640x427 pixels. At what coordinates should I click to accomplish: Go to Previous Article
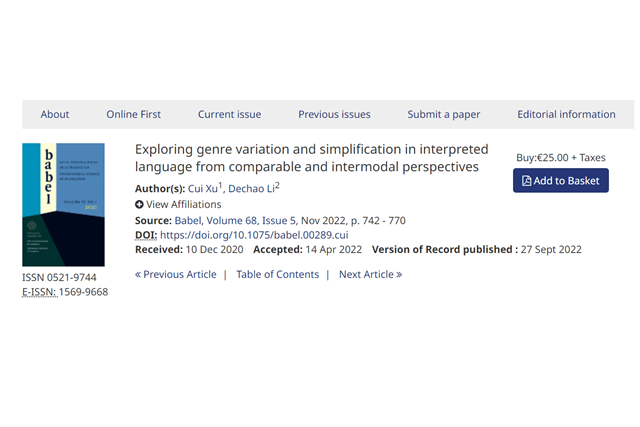(x=175, y=274)
